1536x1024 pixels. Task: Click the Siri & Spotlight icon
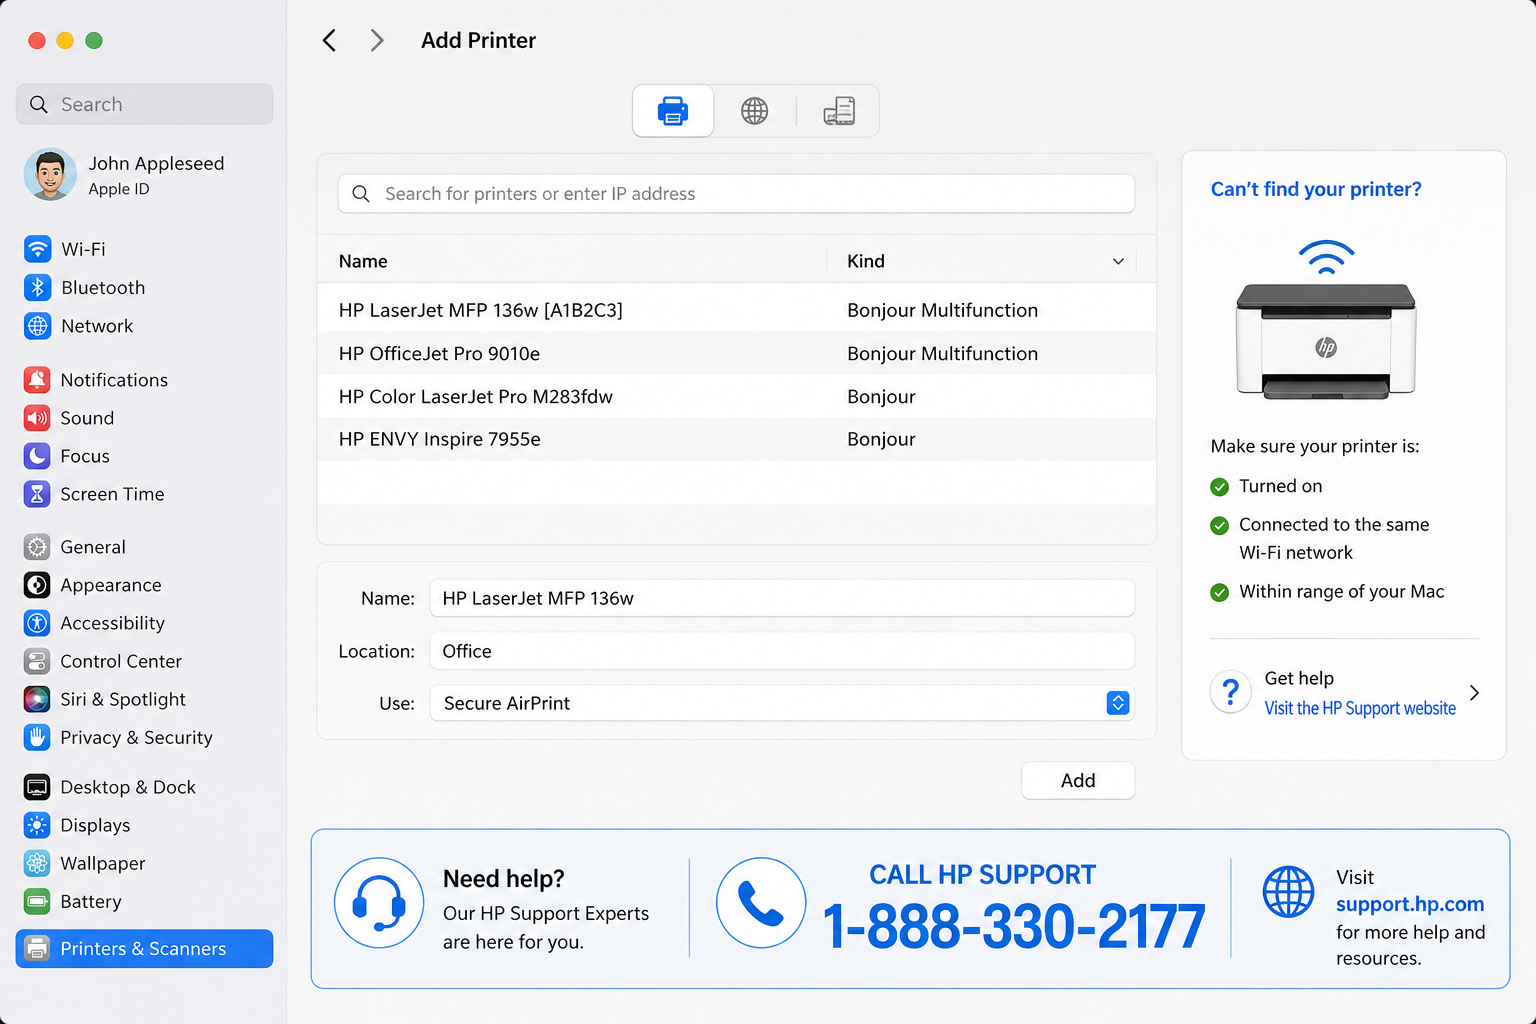[x=37, y=699]
